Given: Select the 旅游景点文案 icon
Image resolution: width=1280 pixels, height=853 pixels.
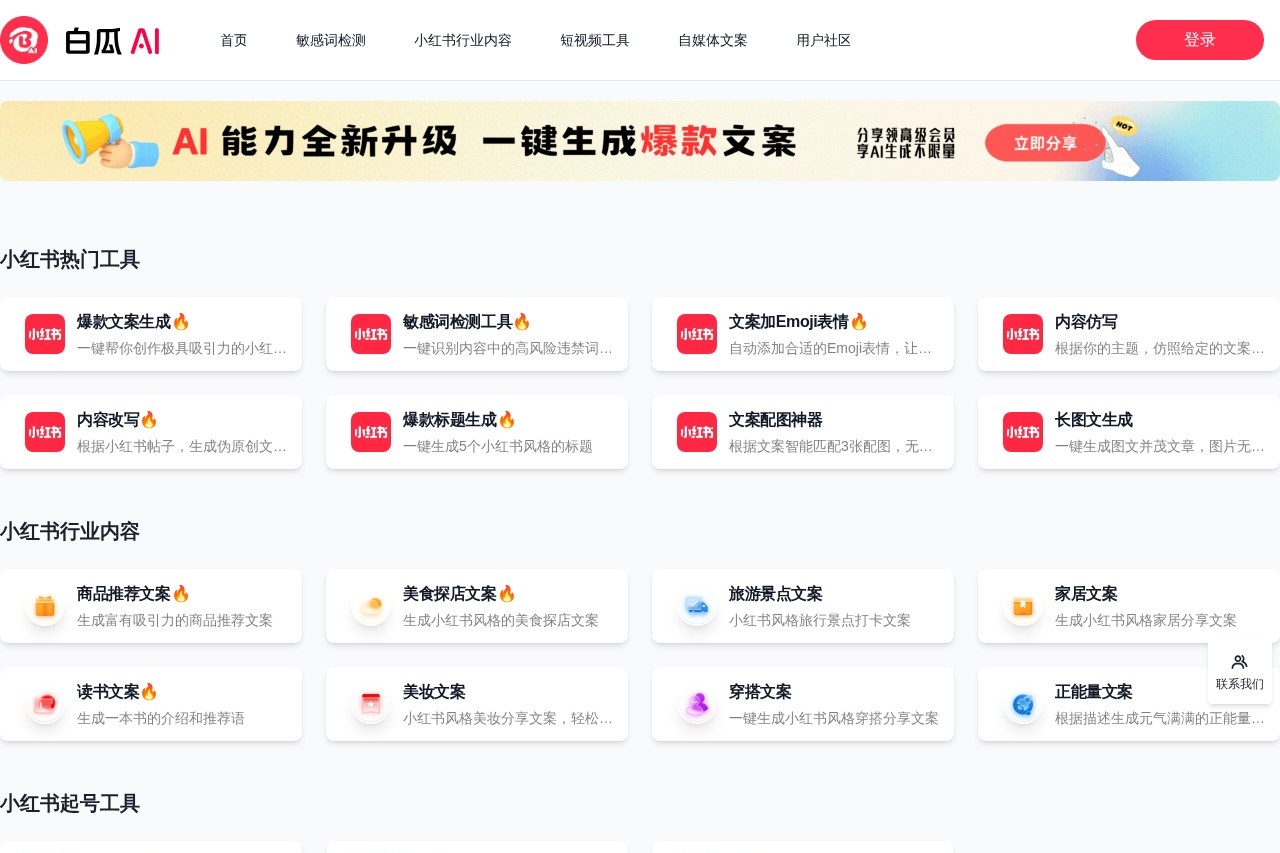Looking at the screenshot, I should [x=697, y=606].
